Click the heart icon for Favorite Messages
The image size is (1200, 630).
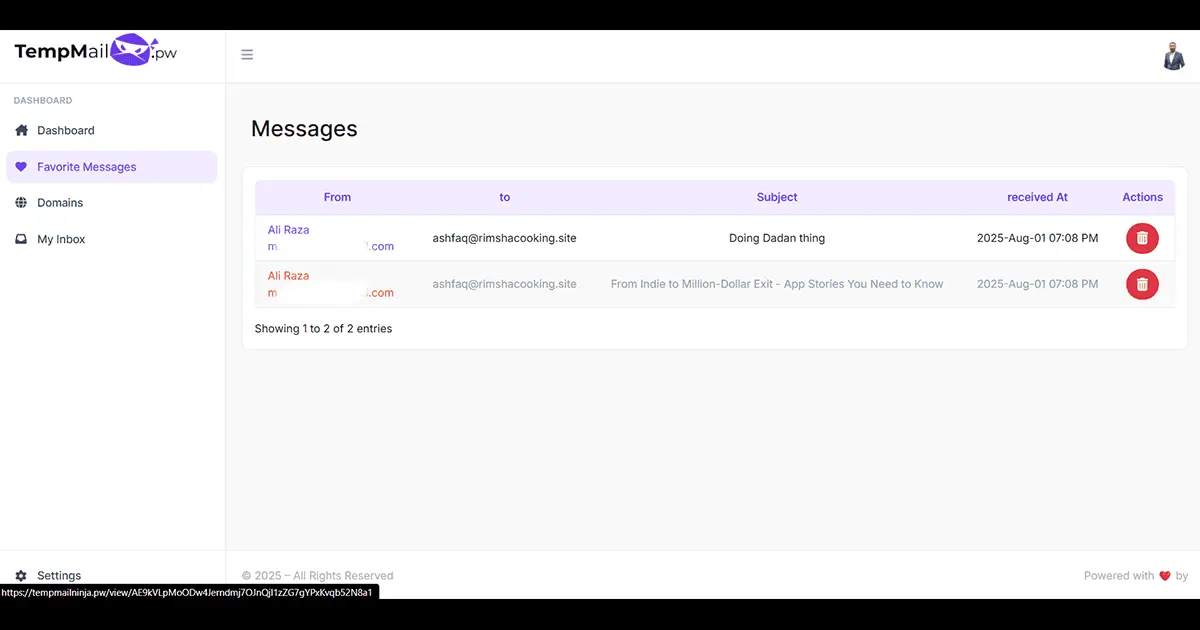21,167
